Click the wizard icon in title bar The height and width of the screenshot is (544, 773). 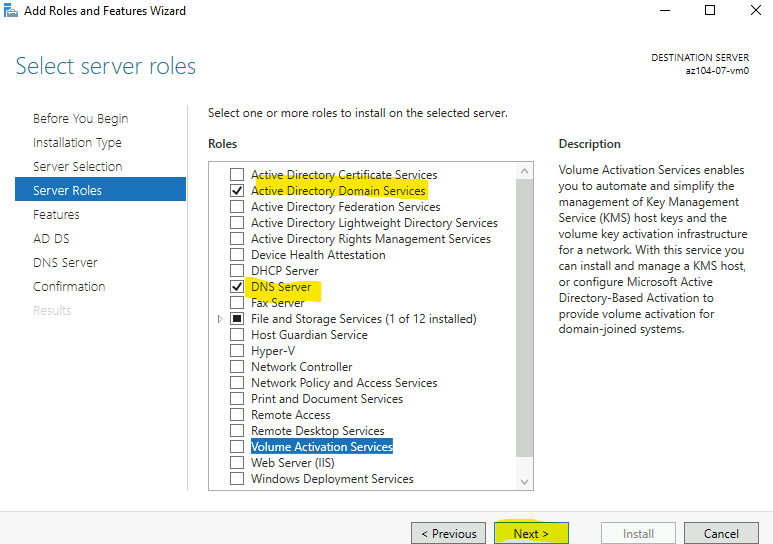[x=11, y=10]
